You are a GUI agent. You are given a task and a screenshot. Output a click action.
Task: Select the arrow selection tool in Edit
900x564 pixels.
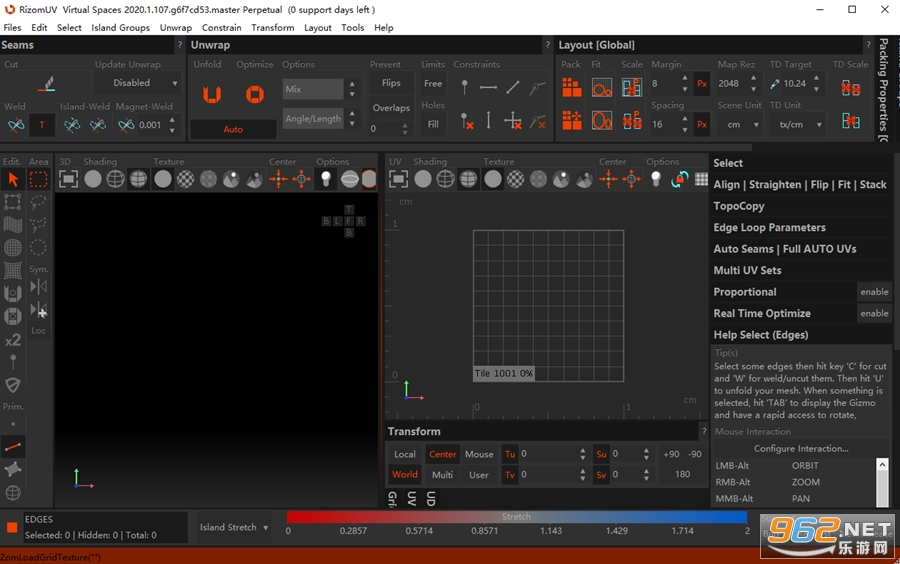pyautogui.click(x=13, y=180)
